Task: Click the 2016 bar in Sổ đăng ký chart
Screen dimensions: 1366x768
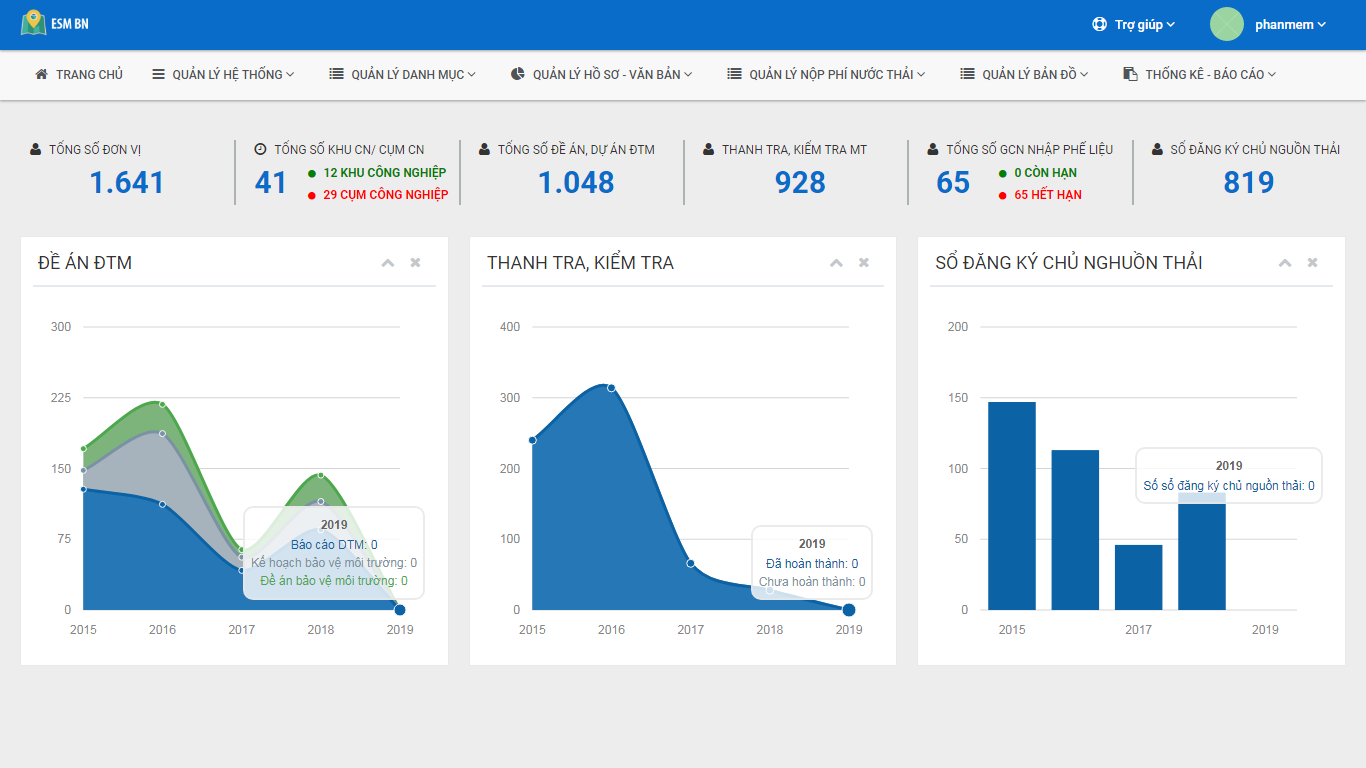Action: (1075, 530)
